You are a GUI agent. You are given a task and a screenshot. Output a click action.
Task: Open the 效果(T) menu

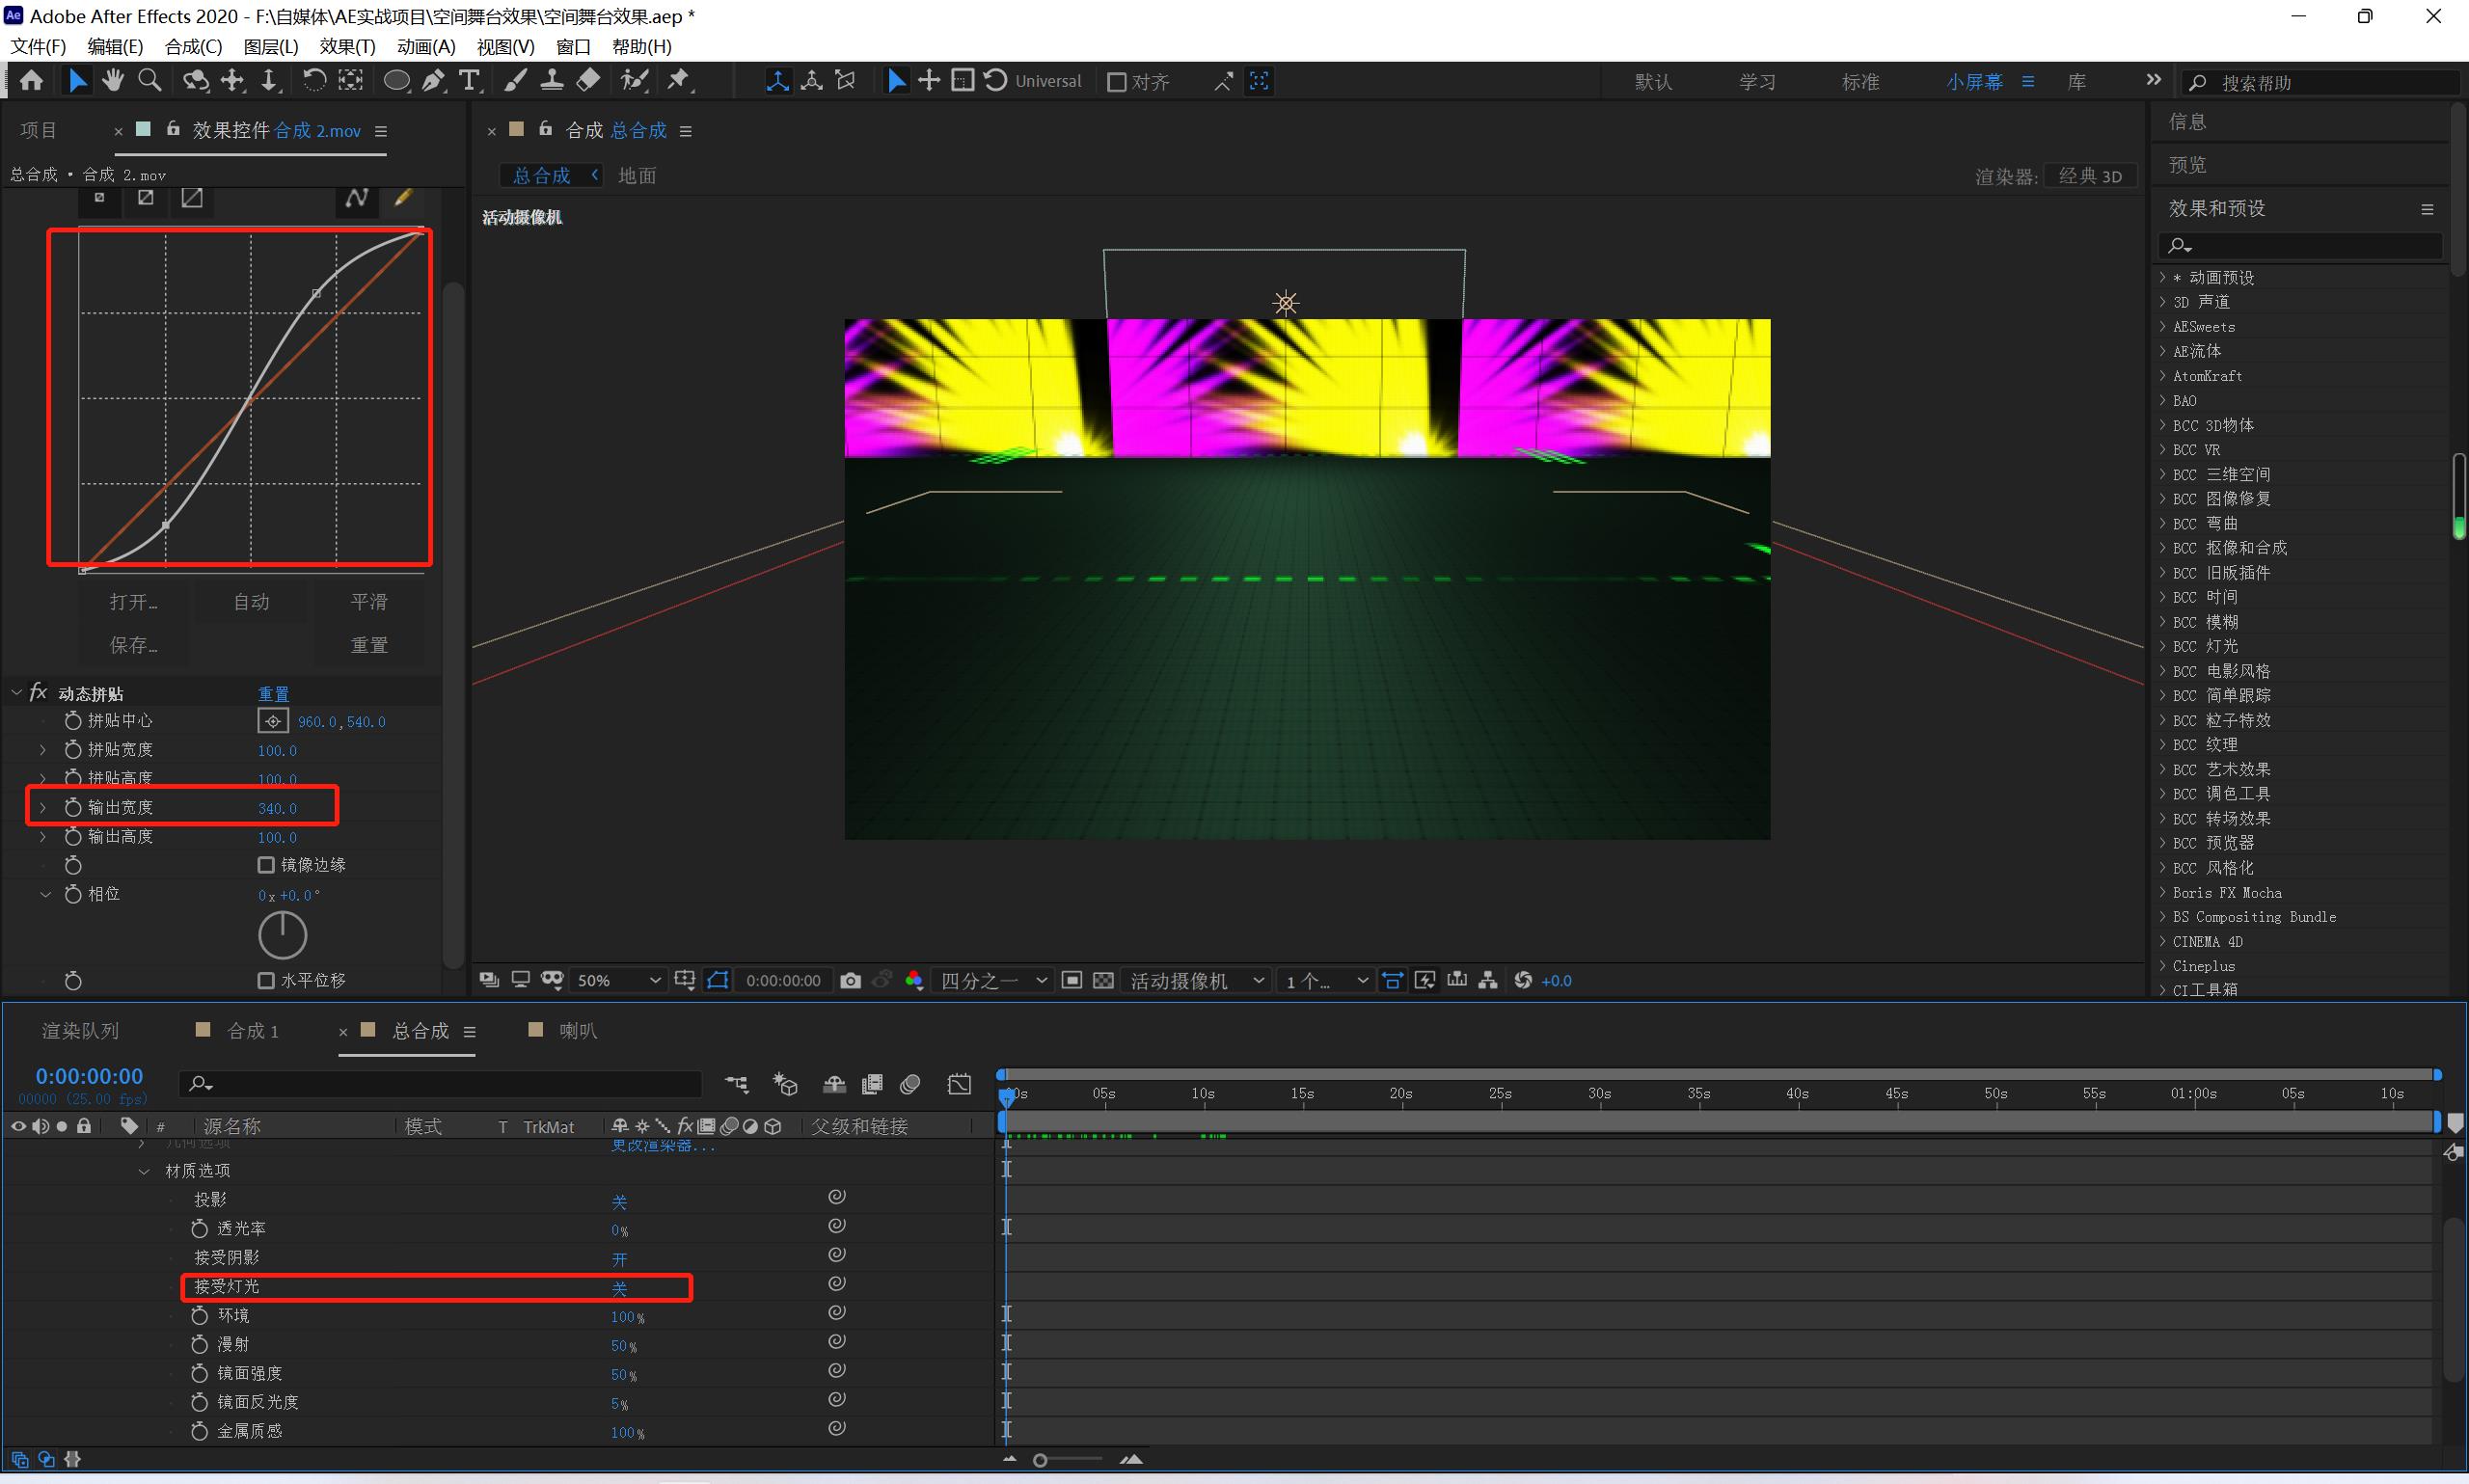coord(347,47)
